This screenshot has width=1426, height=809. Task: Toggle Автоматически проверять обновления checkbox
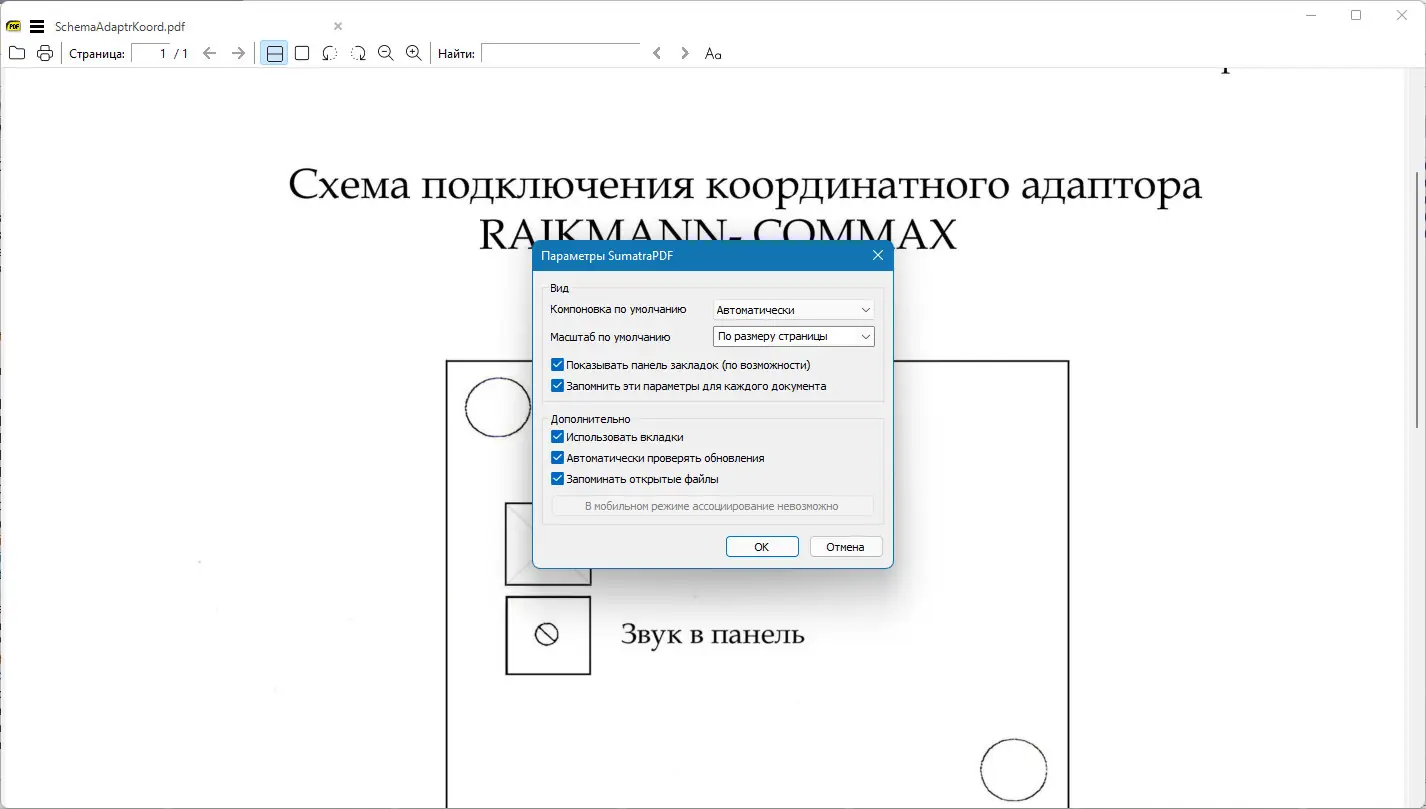tap(558, 458)
